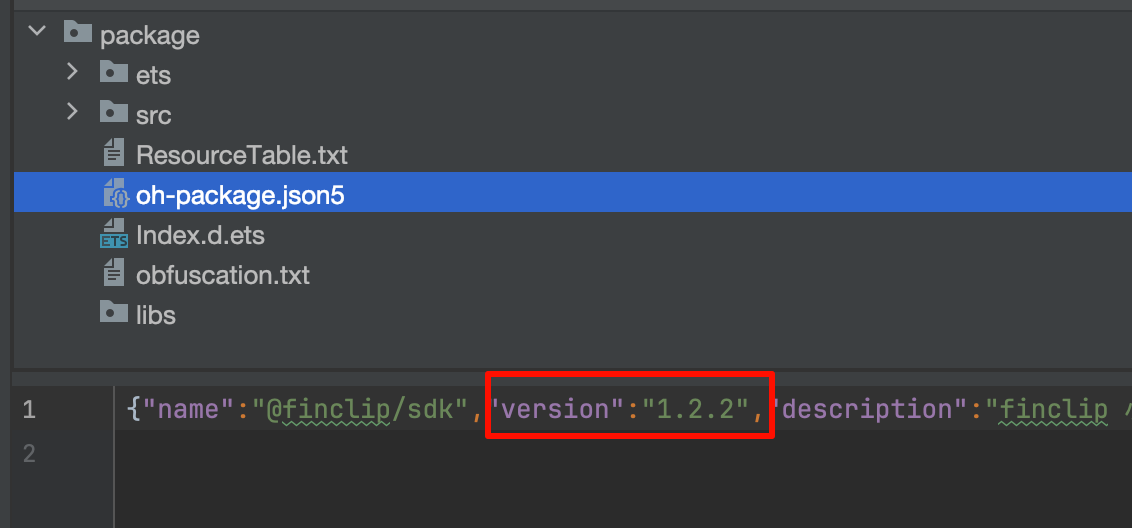The width and height of the screenshot is (1132, 528).
Task: Select the libs folder name
Action: [156, 315]
